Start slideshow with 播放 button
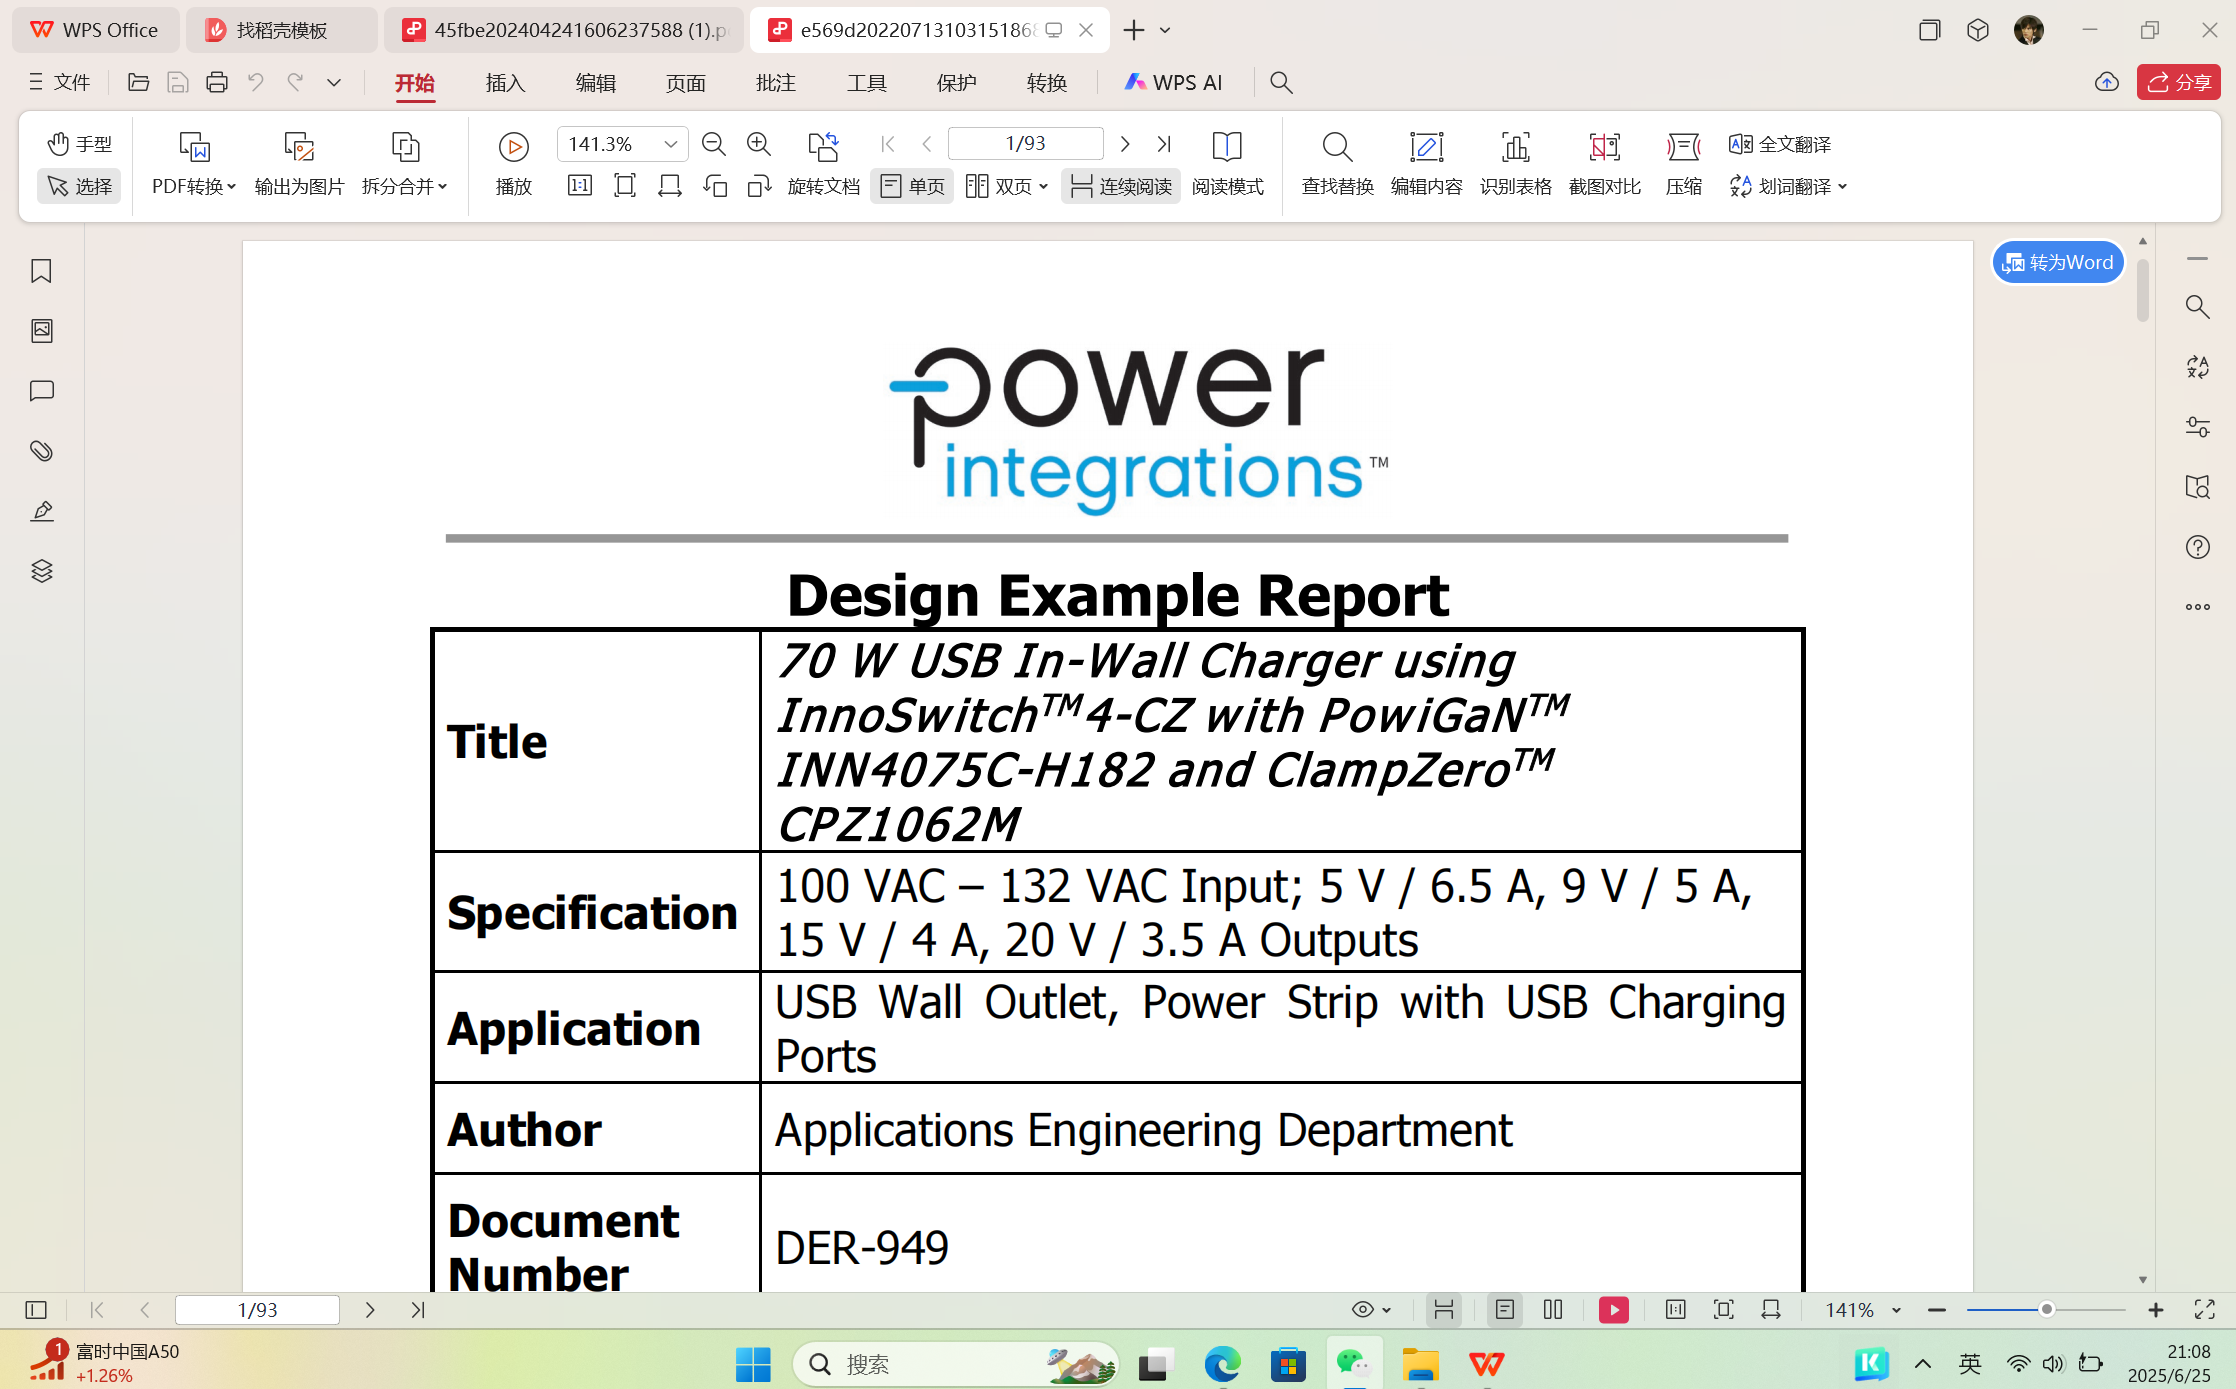Viewport: 2236px width, 1389px height. [514, 164]
